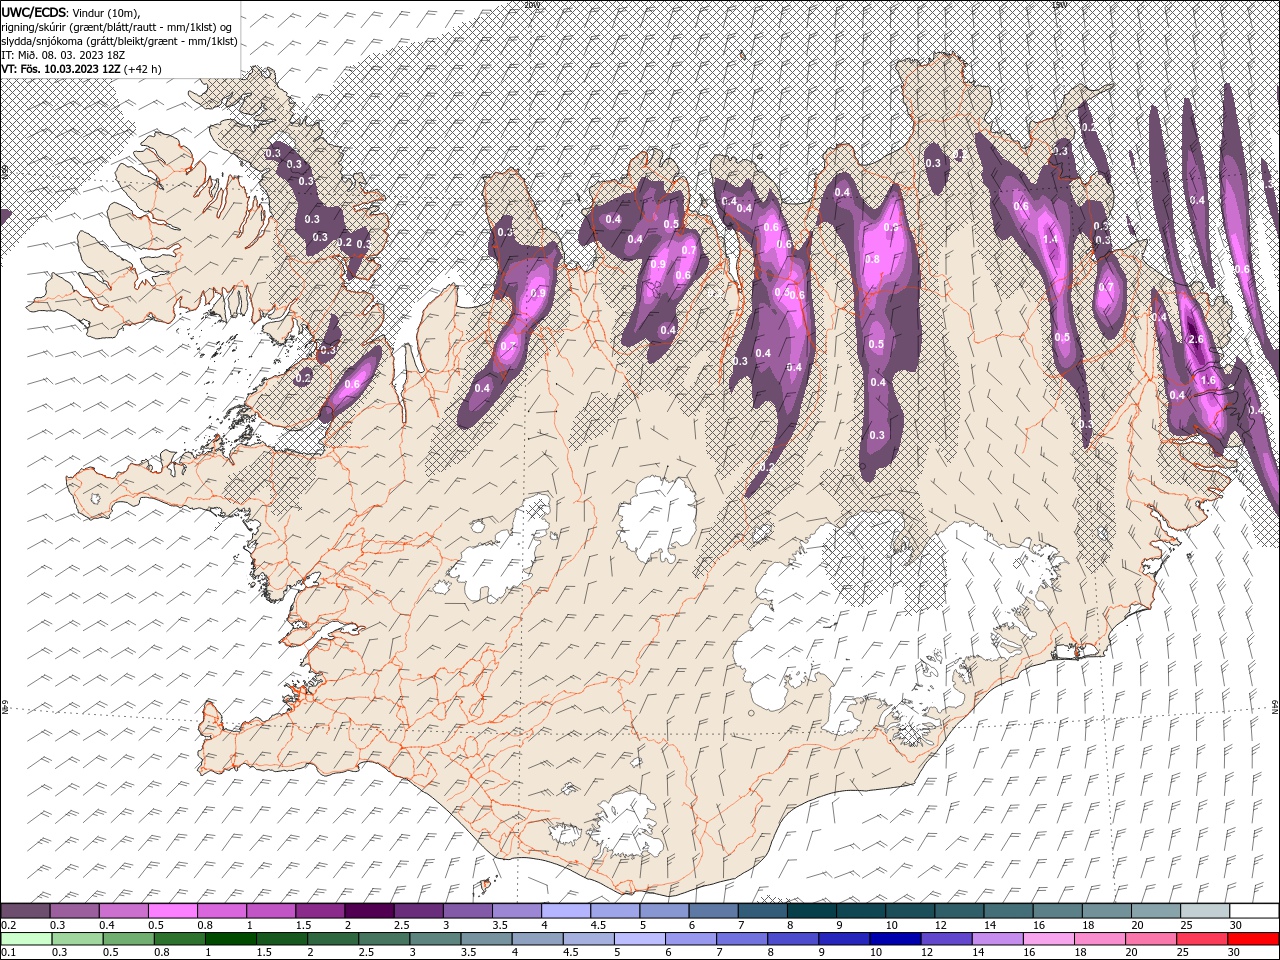
Task: Click the 2.6 precipitation value on map
Action: [x=1197, y=339]
